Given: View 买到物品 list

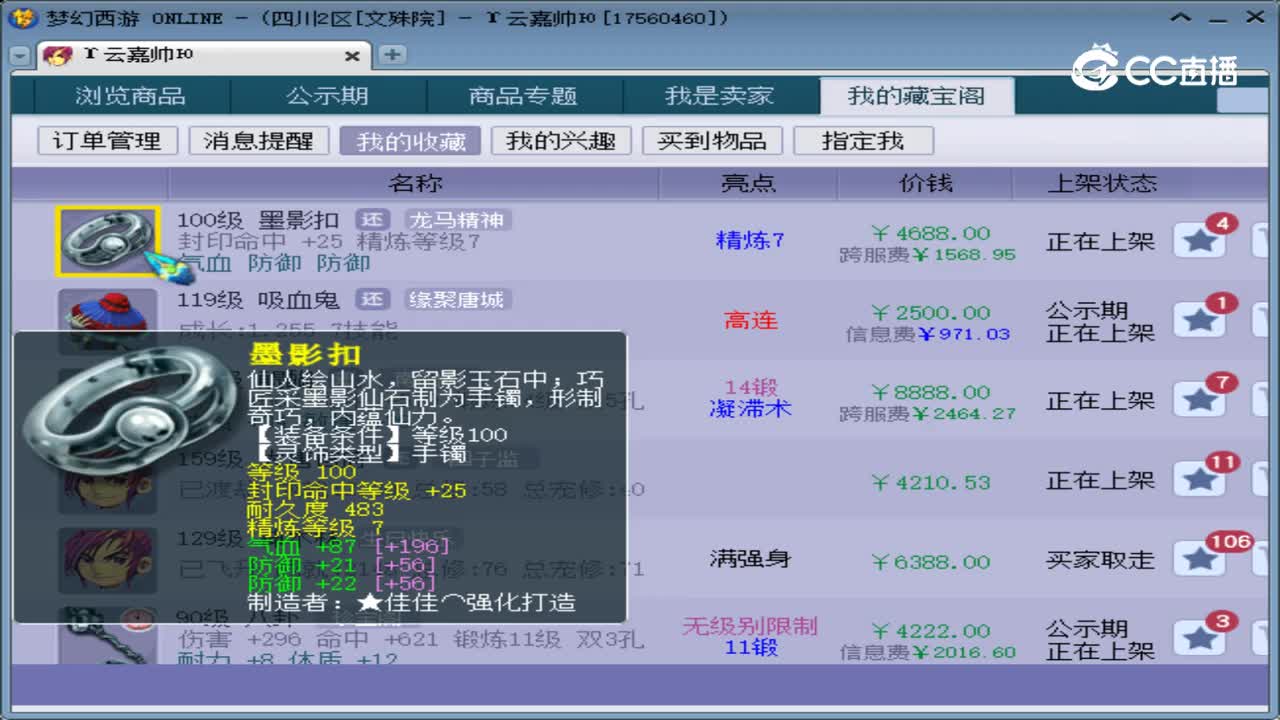Looking at the screenshot, I should pos(712,141).
